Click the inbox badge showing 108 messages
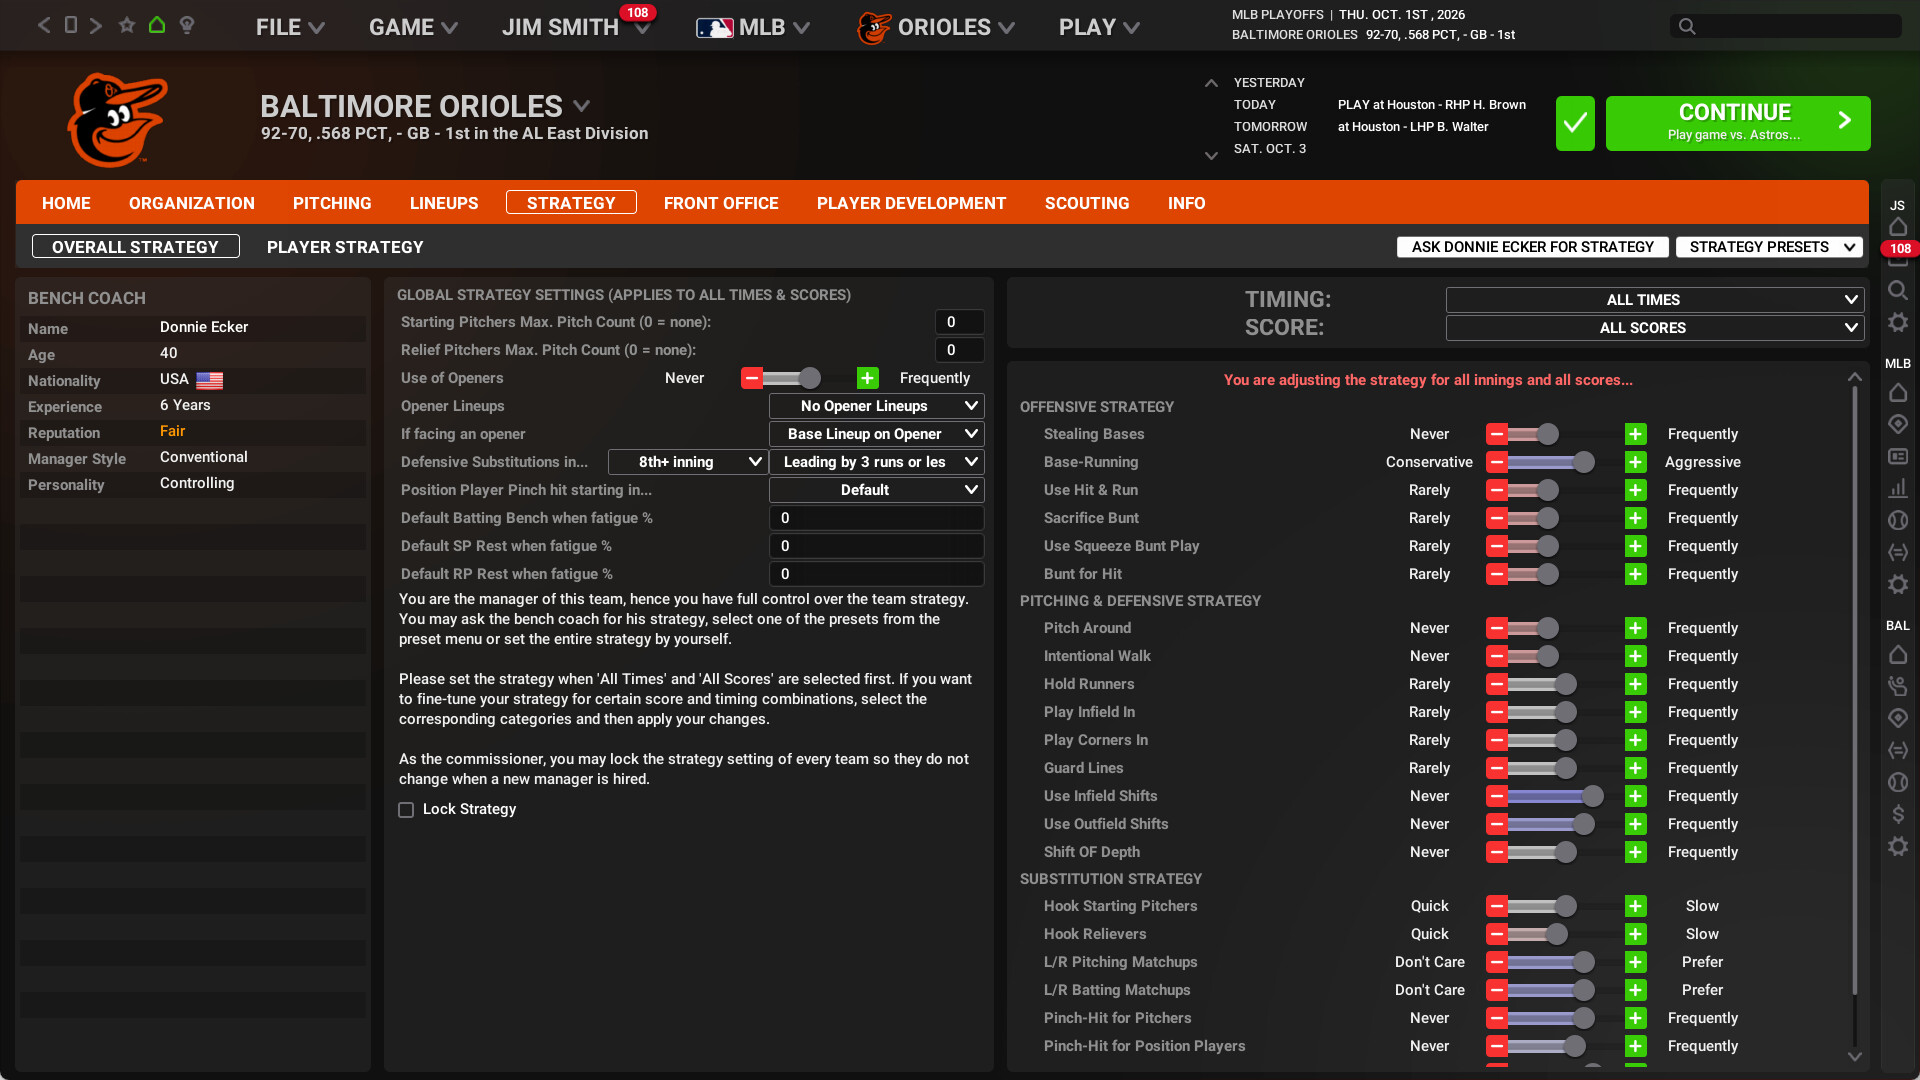Screen dimensions: 1920x1080 (x=1899, y=249)
